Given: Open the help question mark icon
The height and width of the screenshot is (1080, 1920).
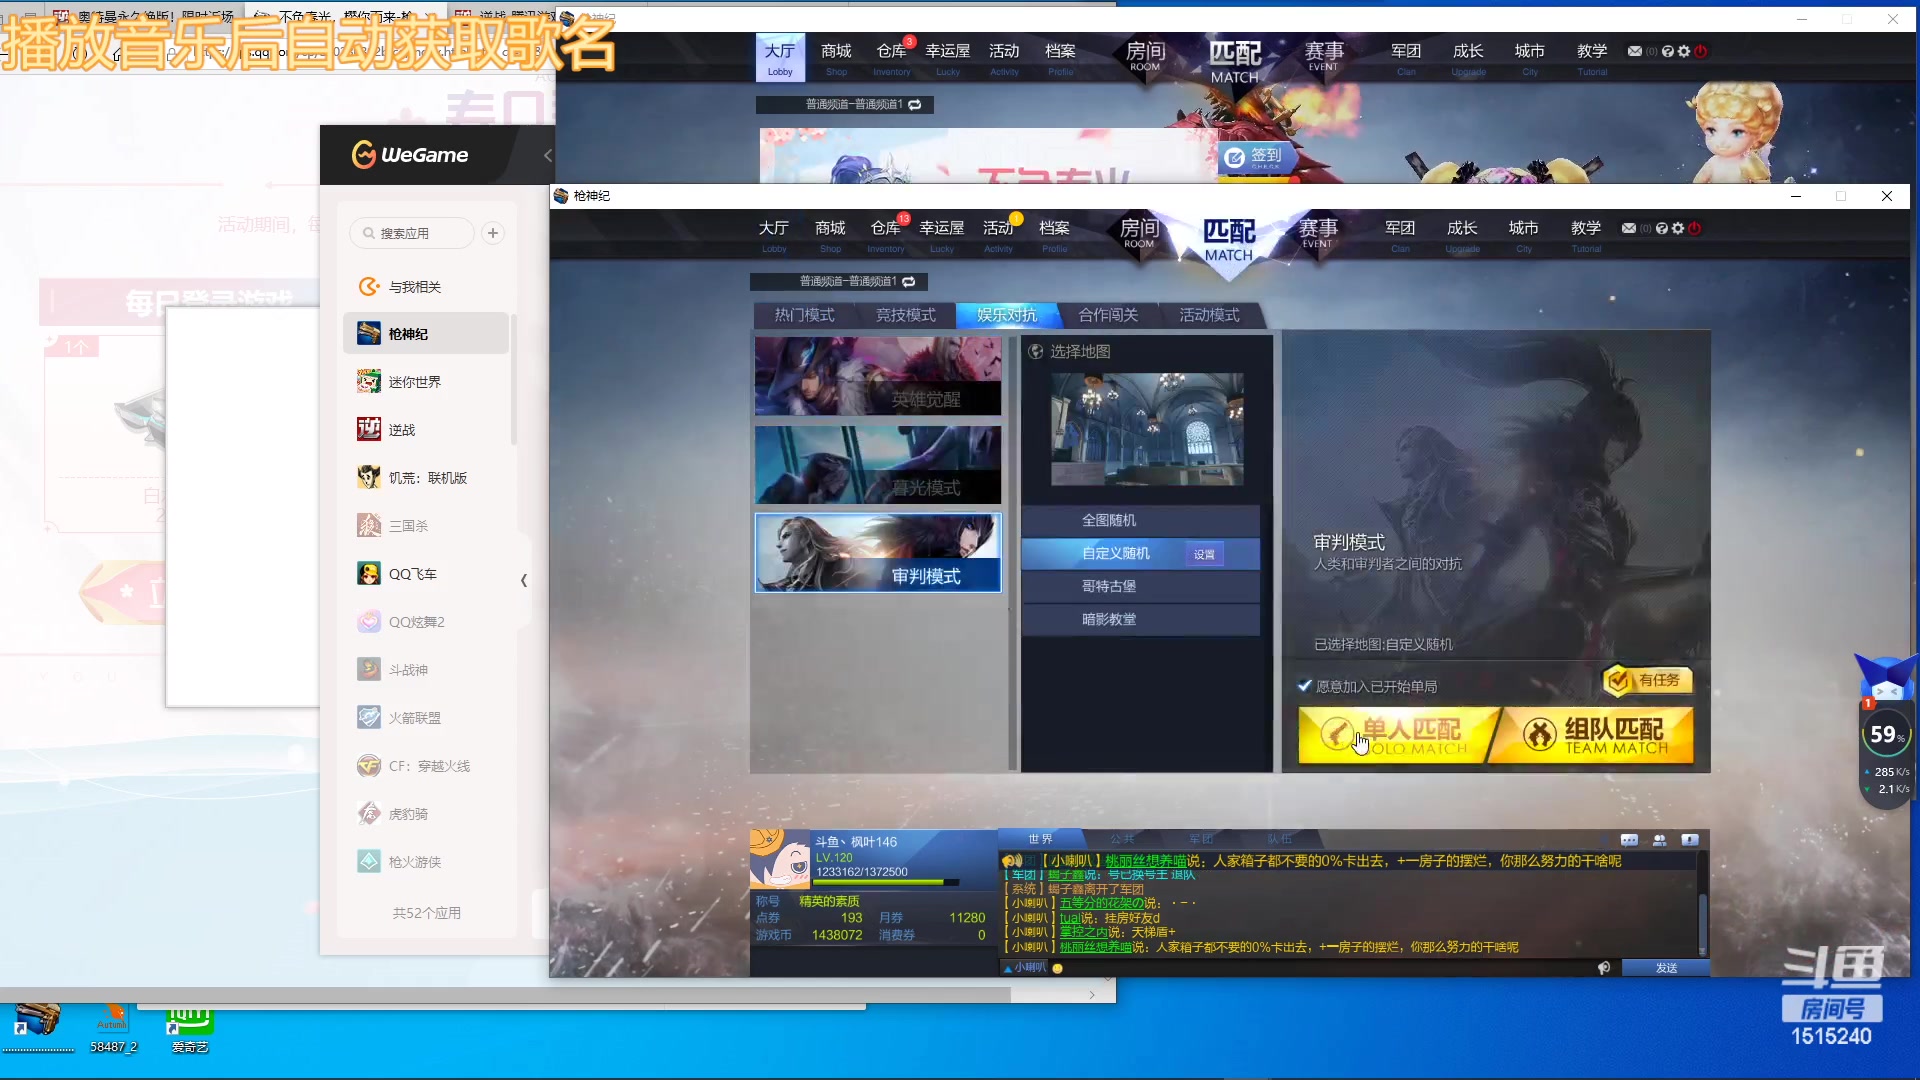Looking at the screenshot, I should (1662, 228).
